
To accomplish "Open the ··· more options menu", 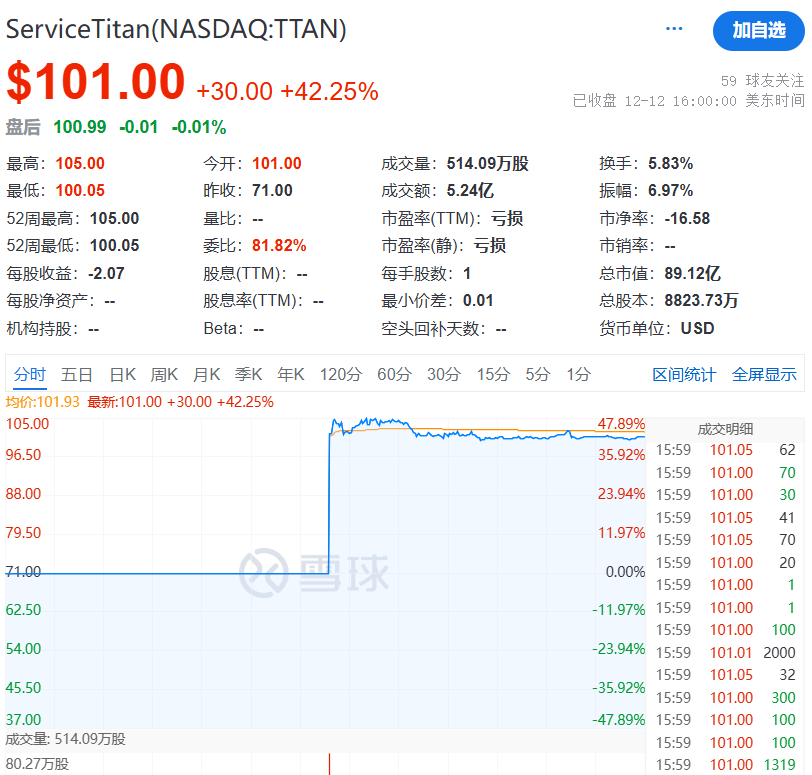I will tap(674, 30).
